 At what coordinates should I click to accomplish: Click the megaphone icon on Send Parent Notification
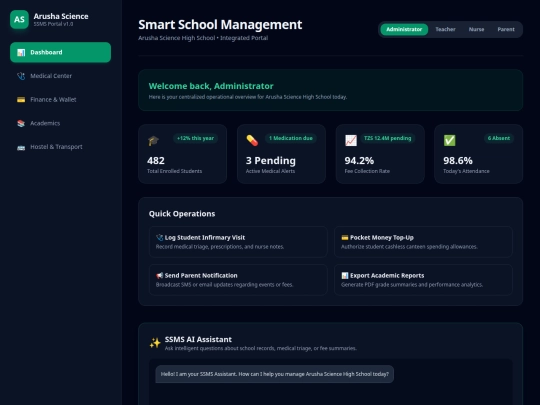point(159,276)
